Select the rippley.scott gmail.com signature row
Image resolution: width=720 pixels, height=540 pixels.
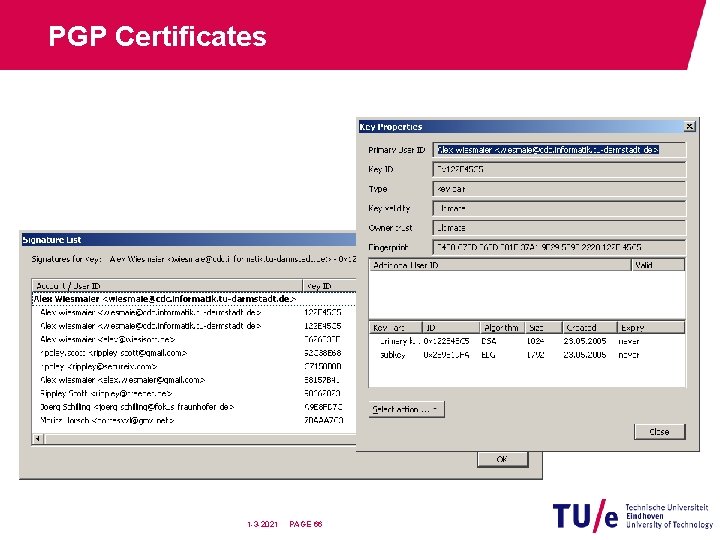194,353
